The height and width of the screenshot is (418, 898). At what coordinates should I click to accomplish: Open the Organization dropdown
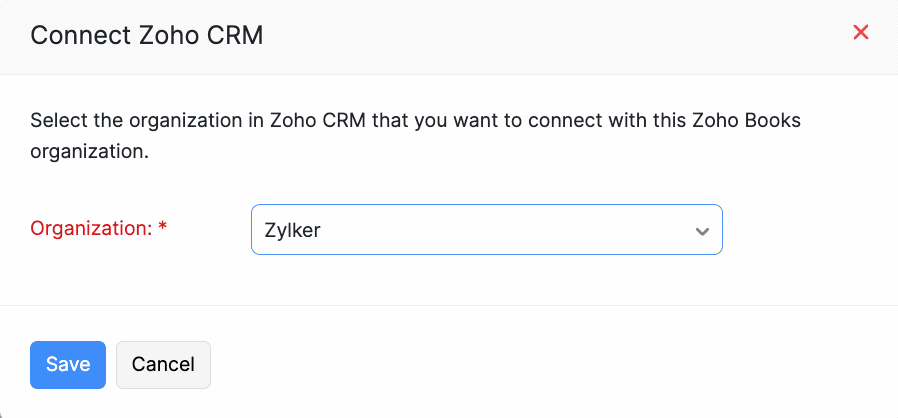(x=486, y=230)
